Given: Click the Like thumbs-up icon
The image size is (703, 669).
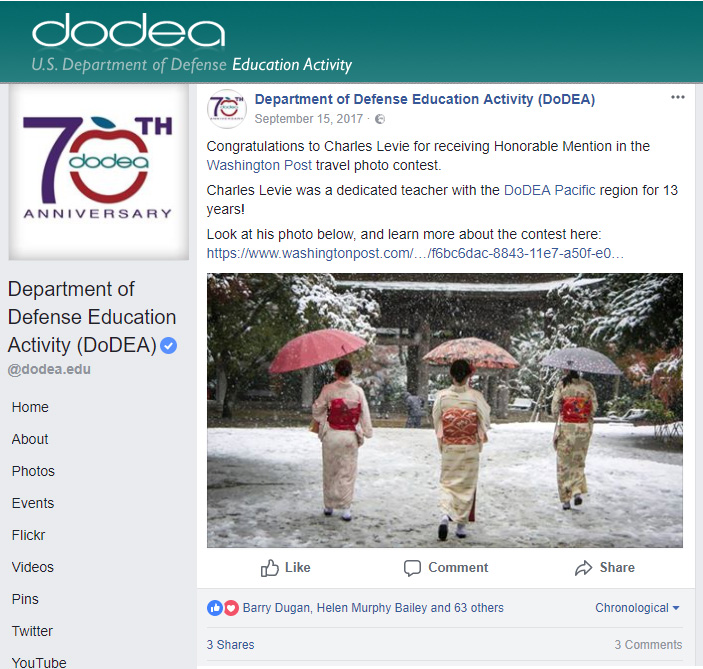Looking at the screenshot, I should click(x=269, y=568).
